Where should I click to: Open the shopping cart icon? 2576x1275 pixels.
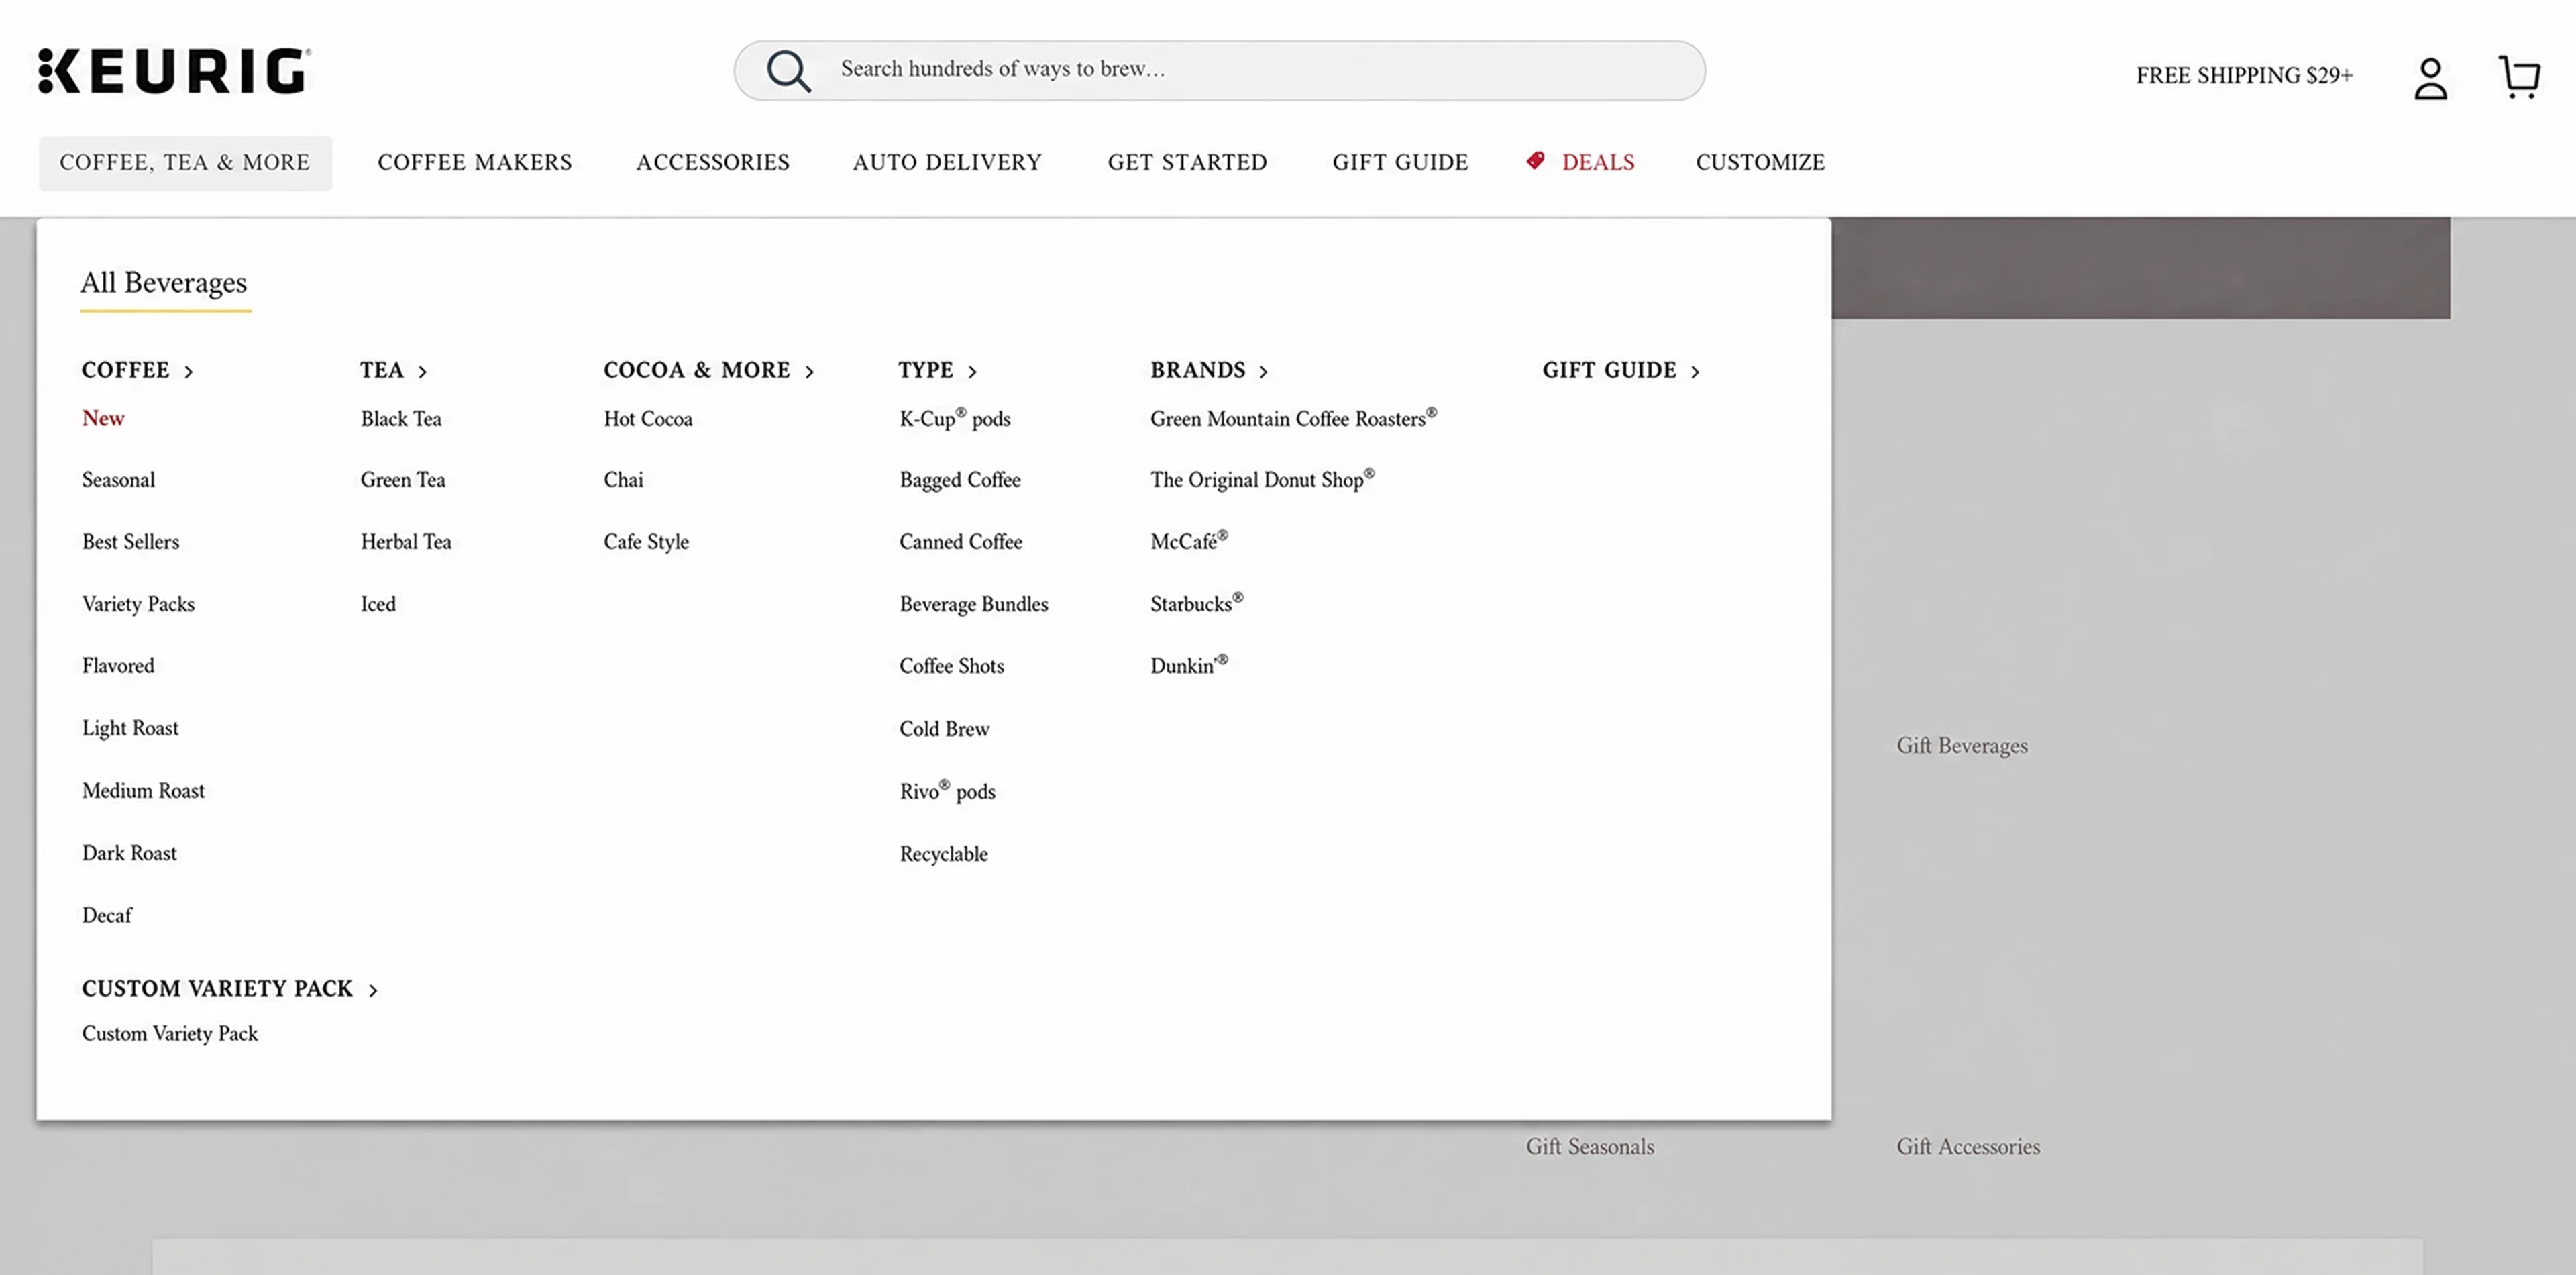(2519, 77)
